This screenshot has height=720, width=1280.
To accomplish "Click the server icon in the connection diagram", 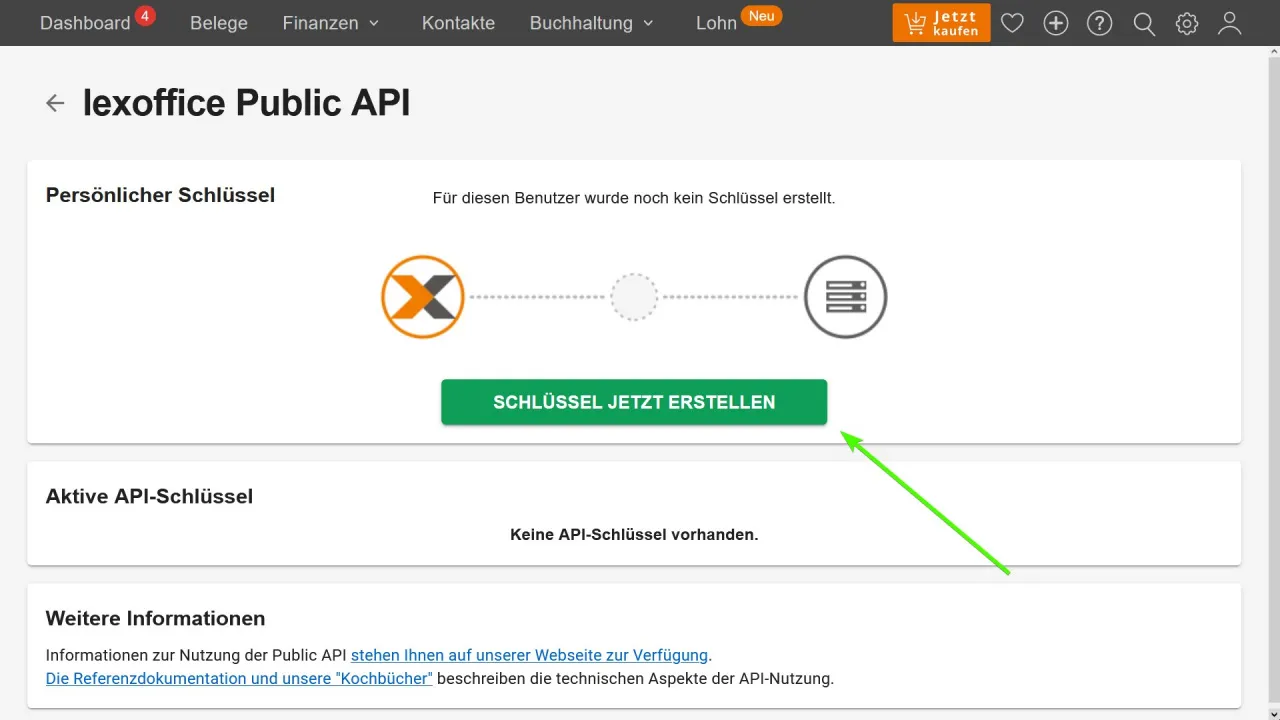I will 845,296.
